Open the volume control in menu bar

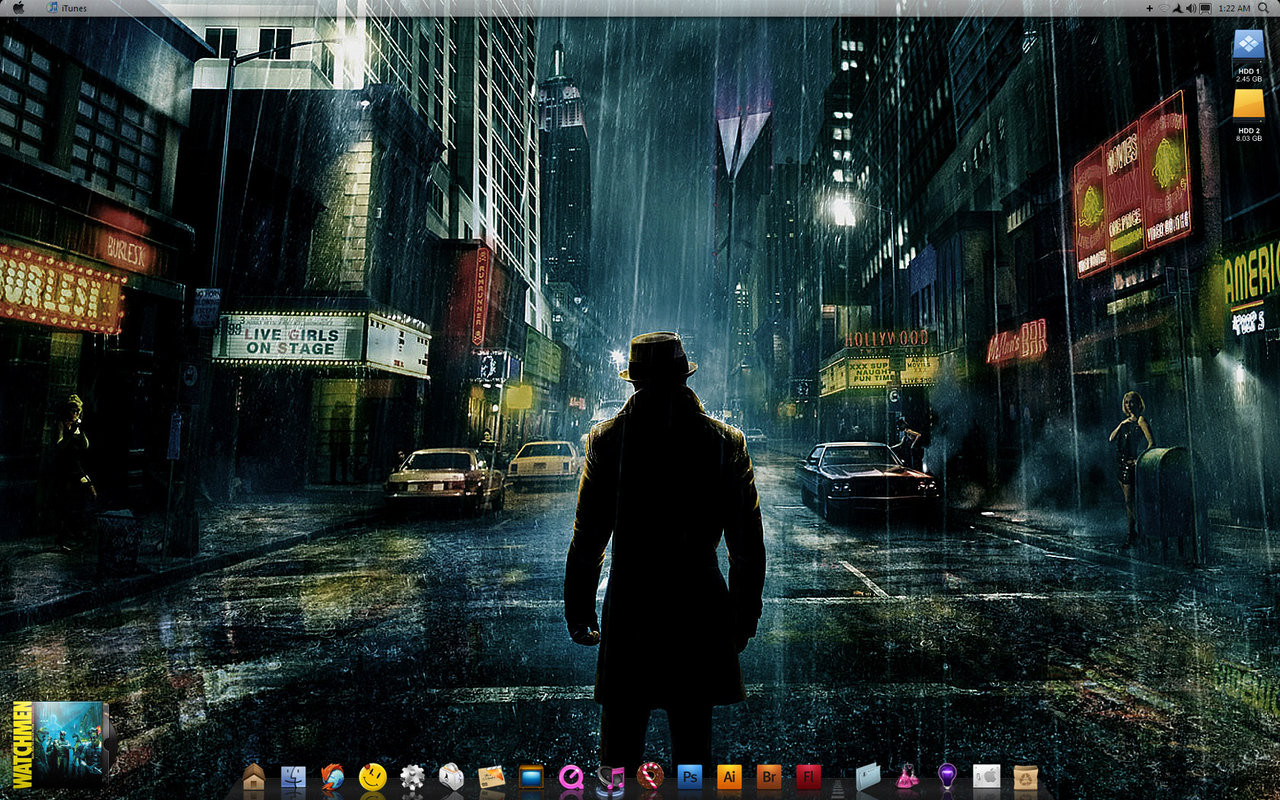click(1191, 8)
